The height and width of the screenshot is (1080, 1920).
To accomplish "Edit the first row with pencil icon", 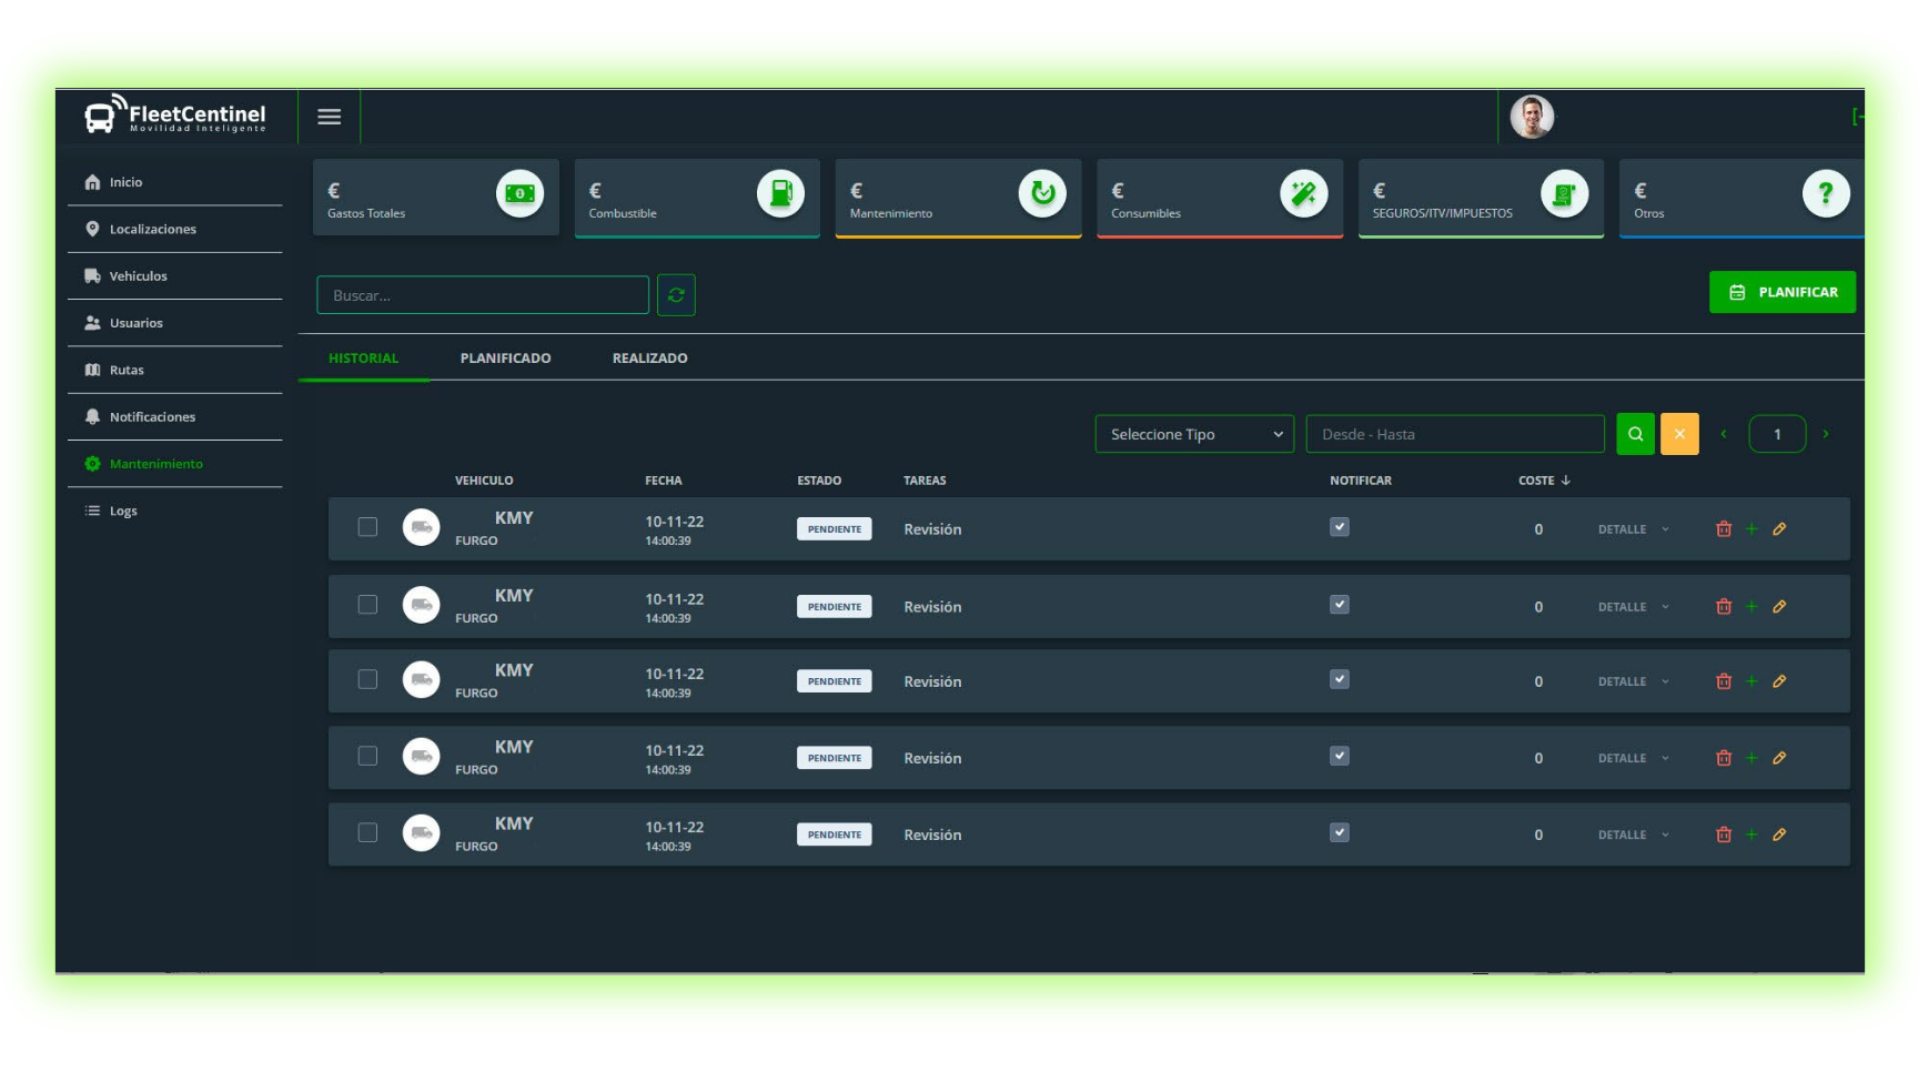I will click(1779, 529).
